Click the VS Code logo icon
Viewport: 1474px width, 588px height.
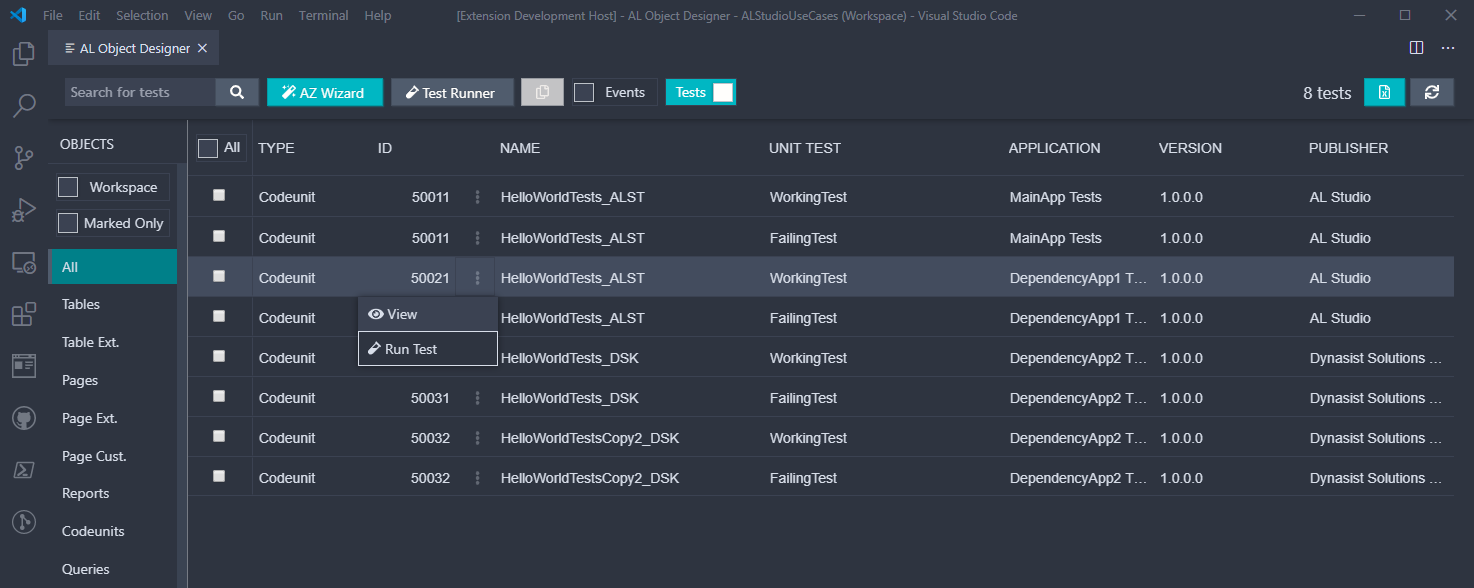click(x=17, y=15)
